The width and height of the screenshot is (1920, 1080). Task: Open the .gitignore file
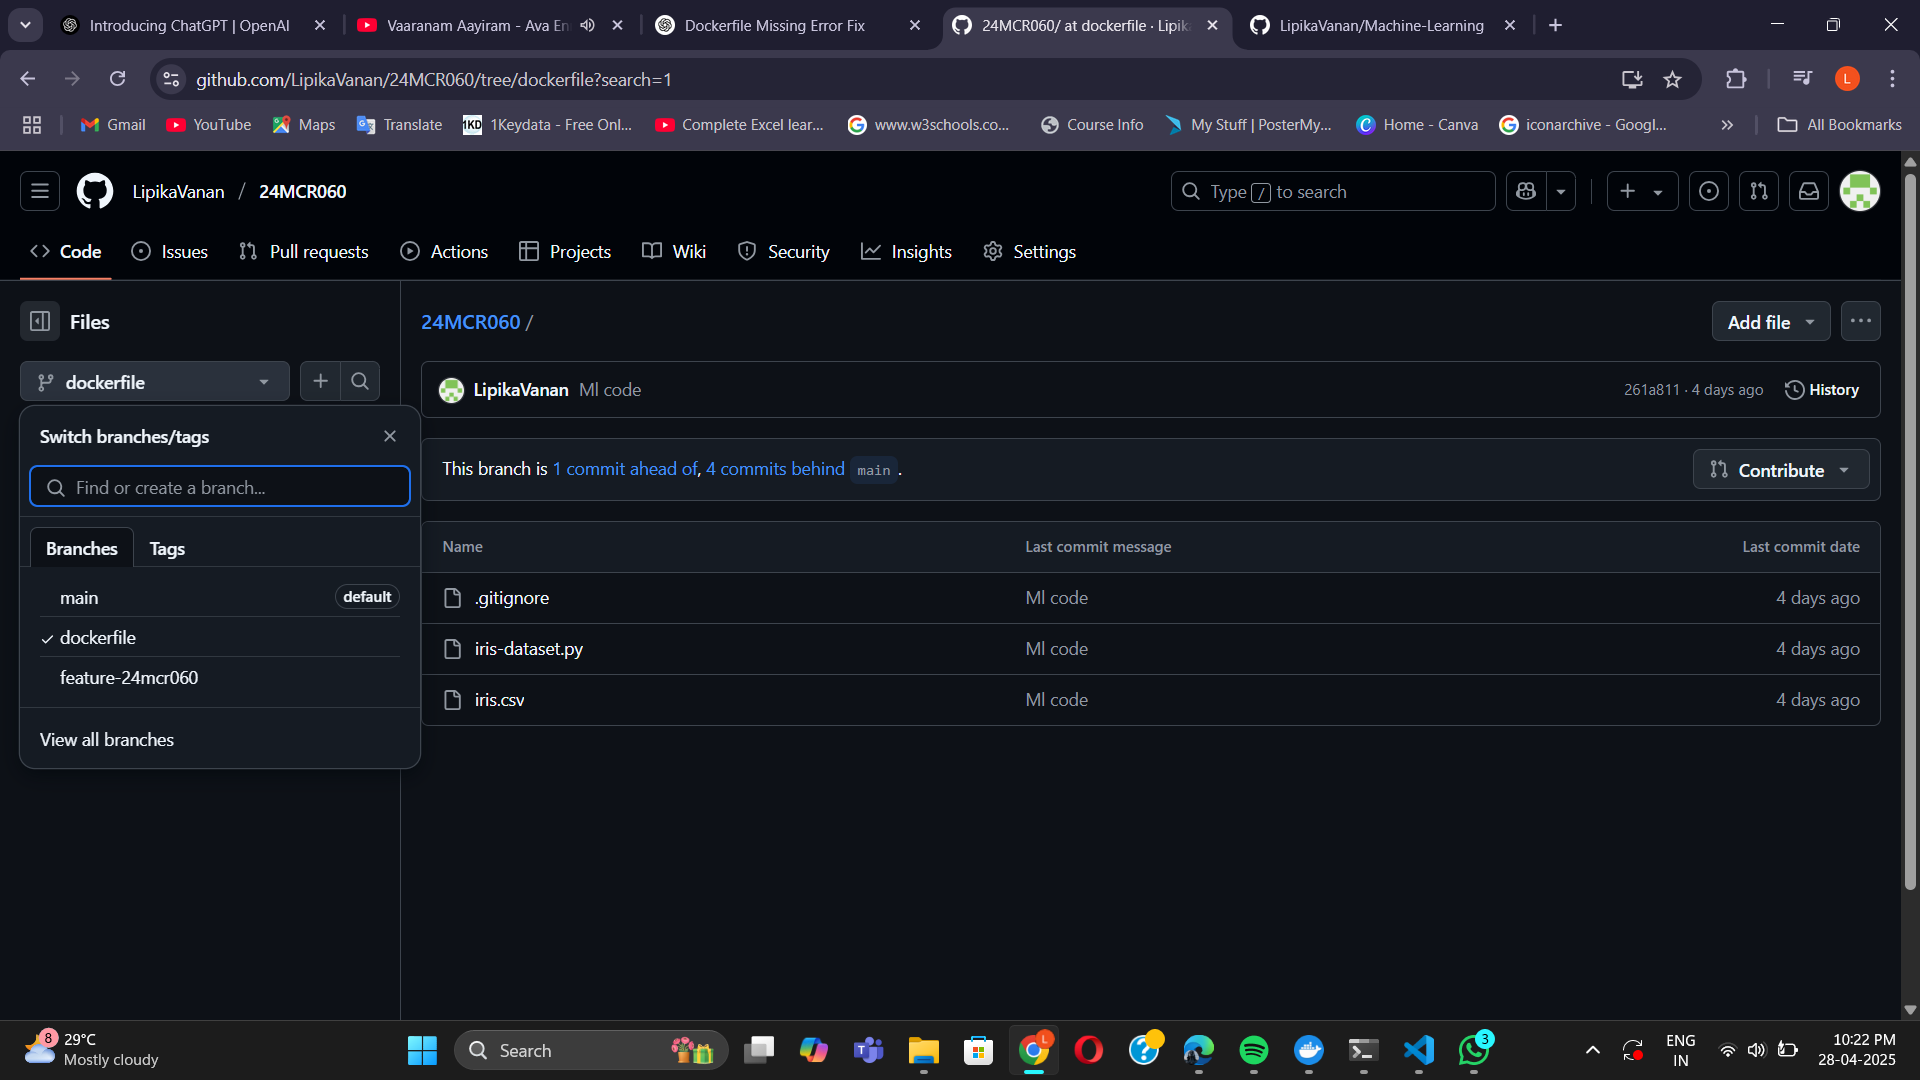pos(512,598)
